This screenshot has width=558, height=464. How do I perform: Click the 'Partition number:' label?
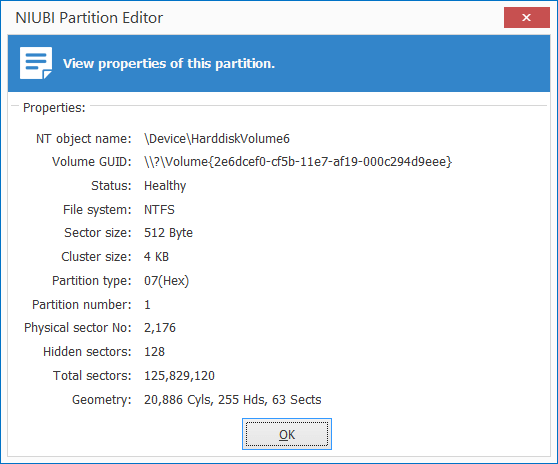pyautogui.click(x=81, y=305)
